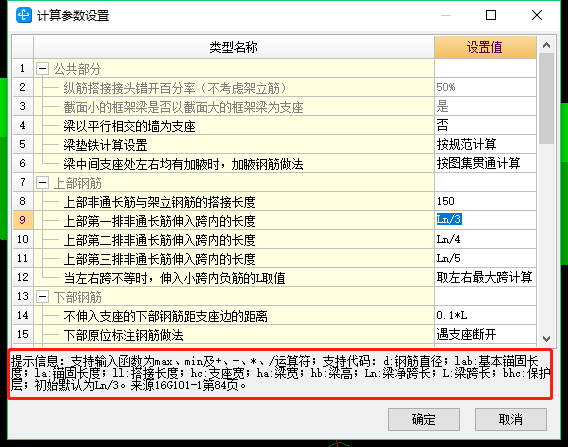
Task: Select row 梁垫铁计算设置
Action: point(234,144)
